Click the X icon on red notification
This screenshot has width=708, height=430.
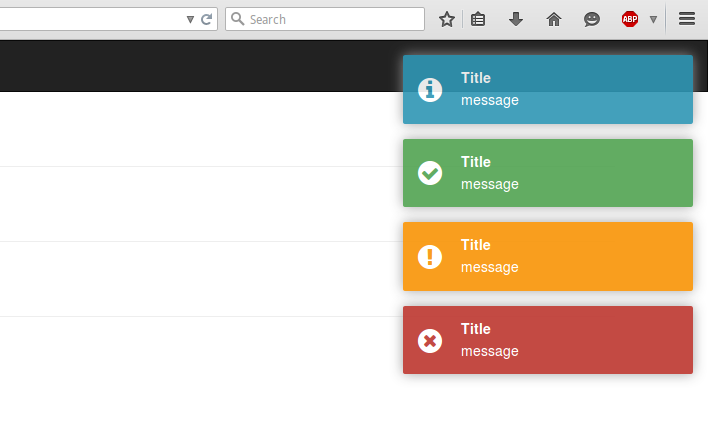430,341
